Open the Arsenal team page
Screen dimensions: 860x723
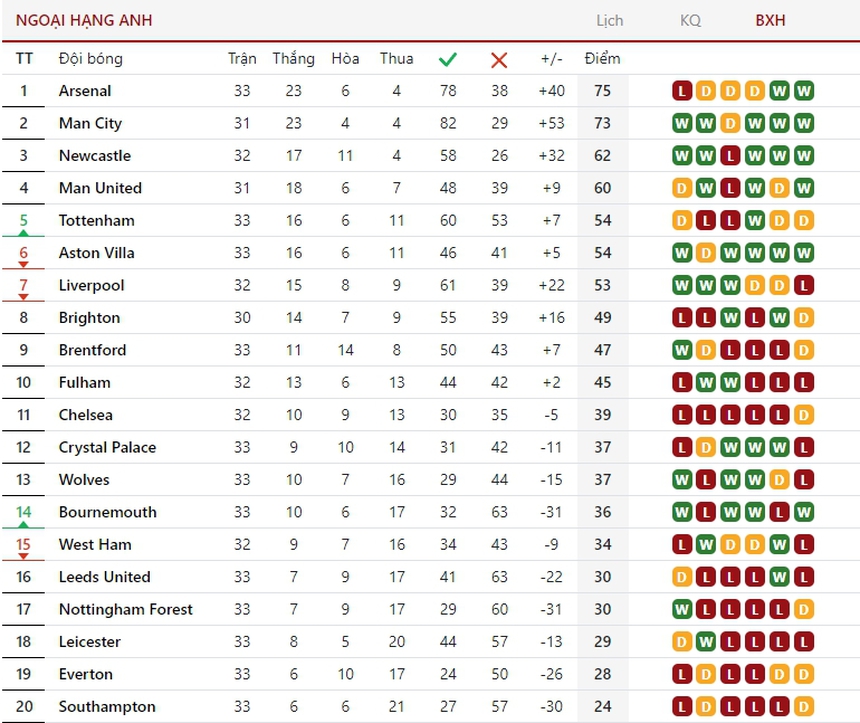pos(85,91)
